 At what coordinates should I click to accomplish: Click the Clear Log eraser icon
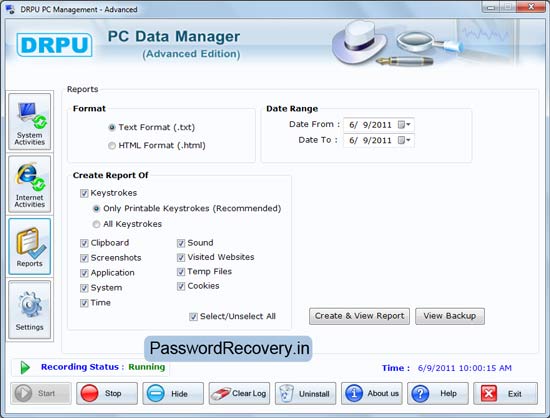click(220, 394)
